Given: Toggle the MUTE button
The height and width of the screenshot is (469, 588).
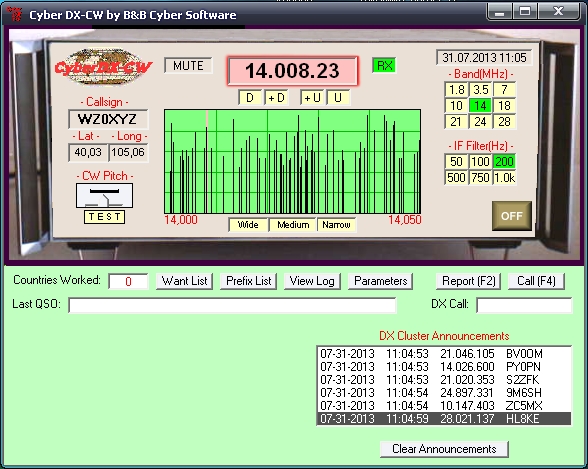Looking at the screenshot, I should click(188, 66).
